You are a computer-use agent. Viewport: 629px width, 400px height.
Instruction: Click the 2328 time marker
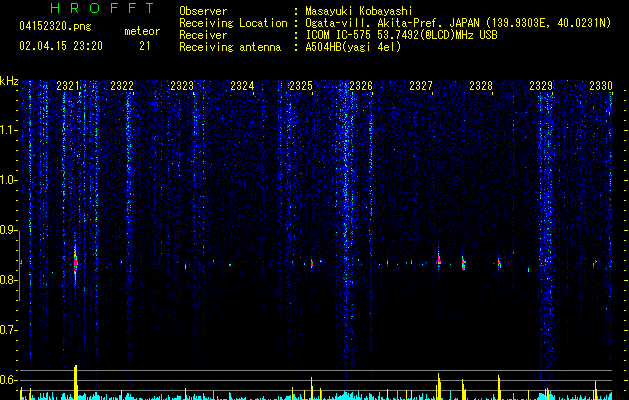(x=481, y=85)
